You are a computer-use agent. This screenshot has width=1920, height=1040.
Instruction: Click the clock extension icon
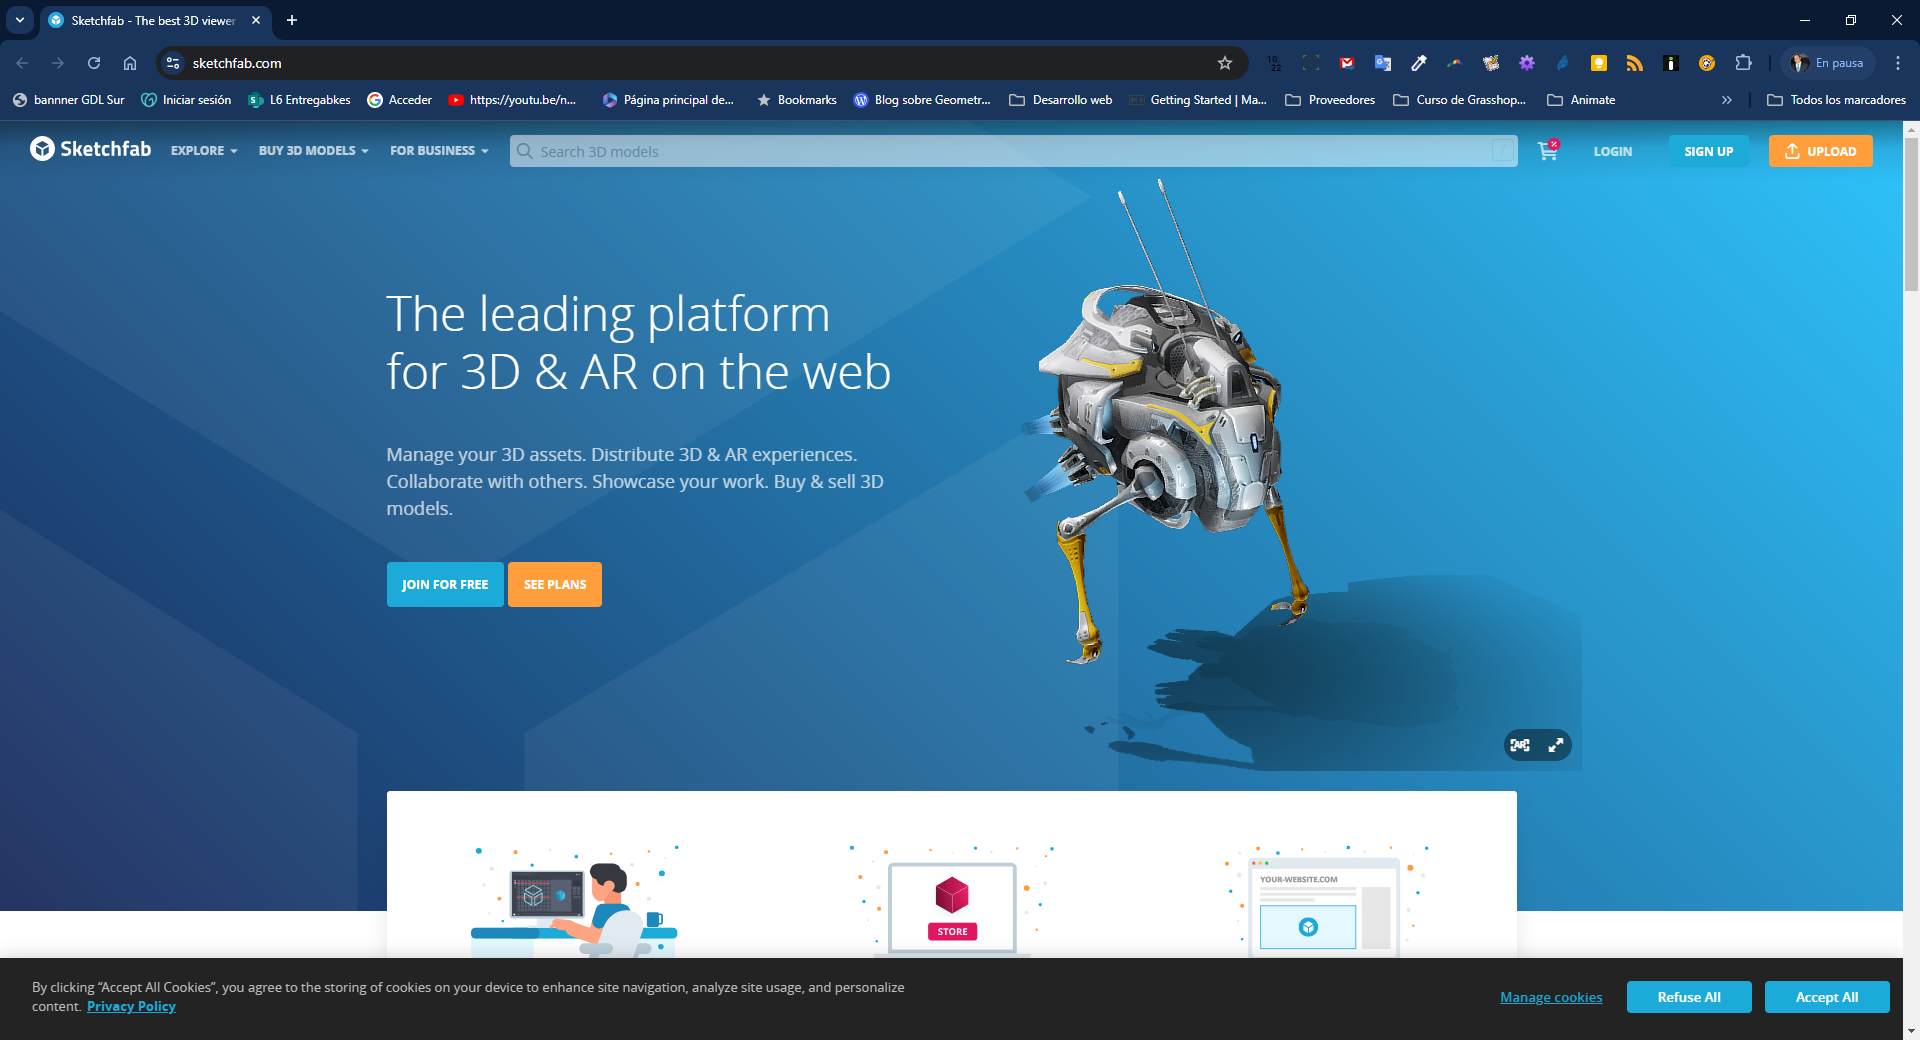1275,63
